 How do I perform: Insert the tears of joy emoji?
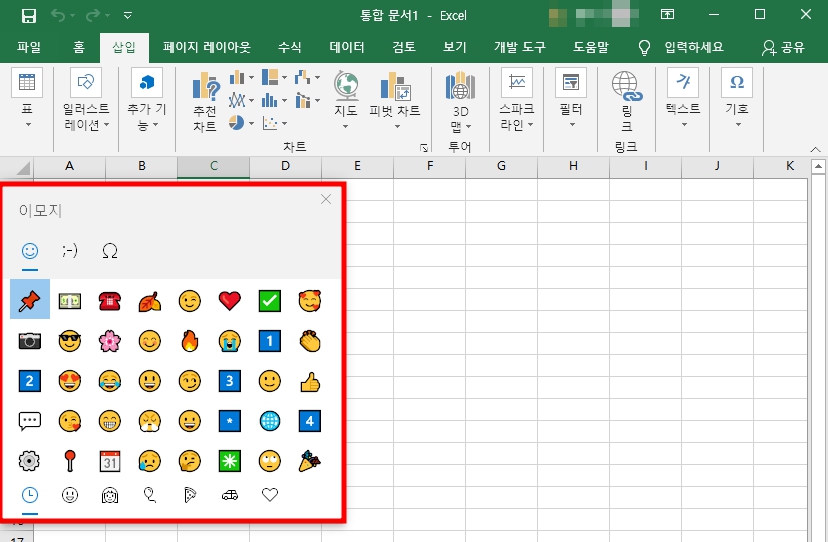110,381
